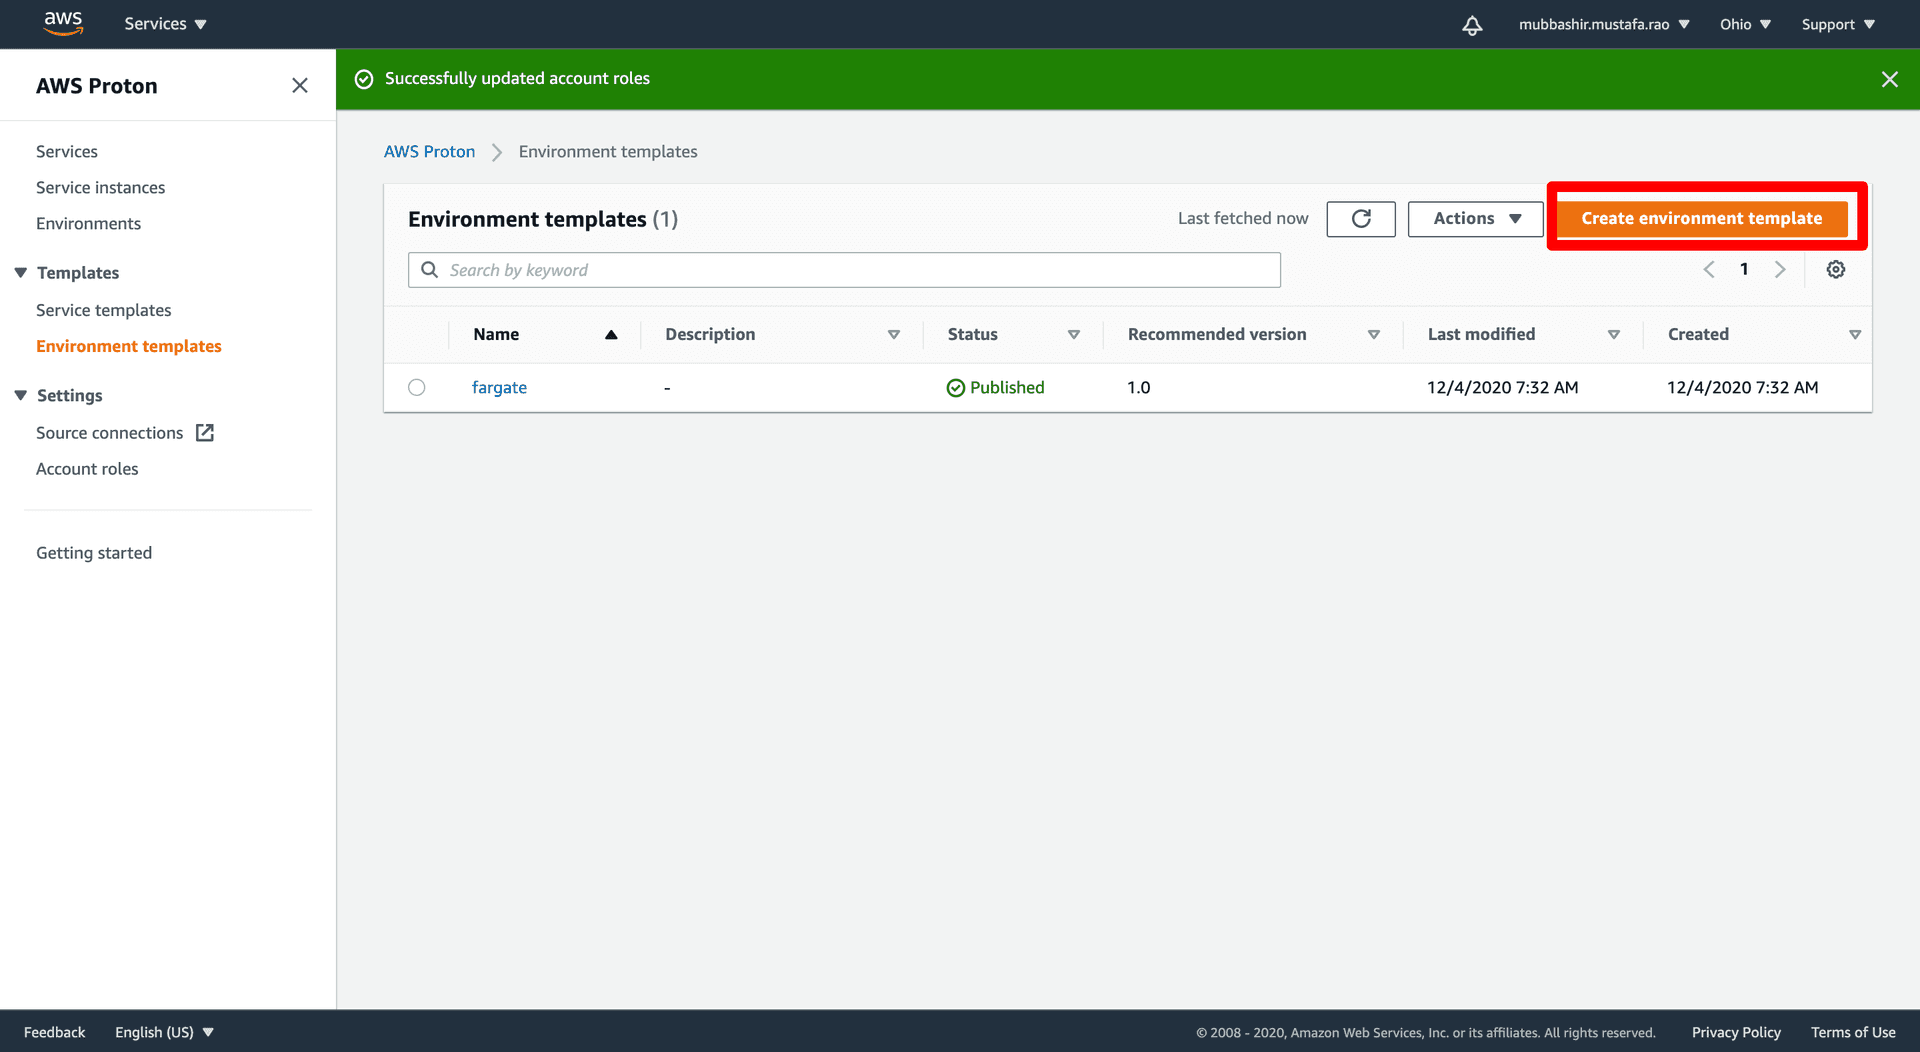Viewport: 1920px width, 1052px height.
Task: Open table preferences gear icon
Action: click(1836, 270)
